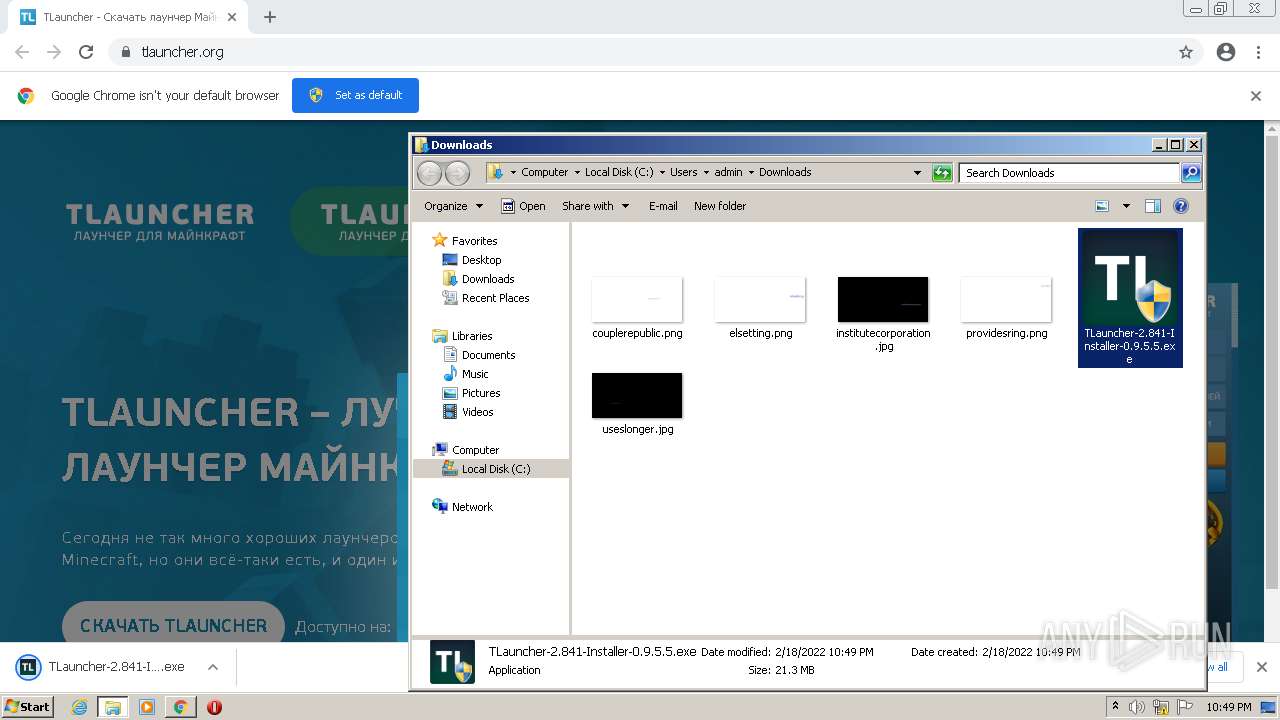Click the TLauncher browser tab

pos(130,17)
